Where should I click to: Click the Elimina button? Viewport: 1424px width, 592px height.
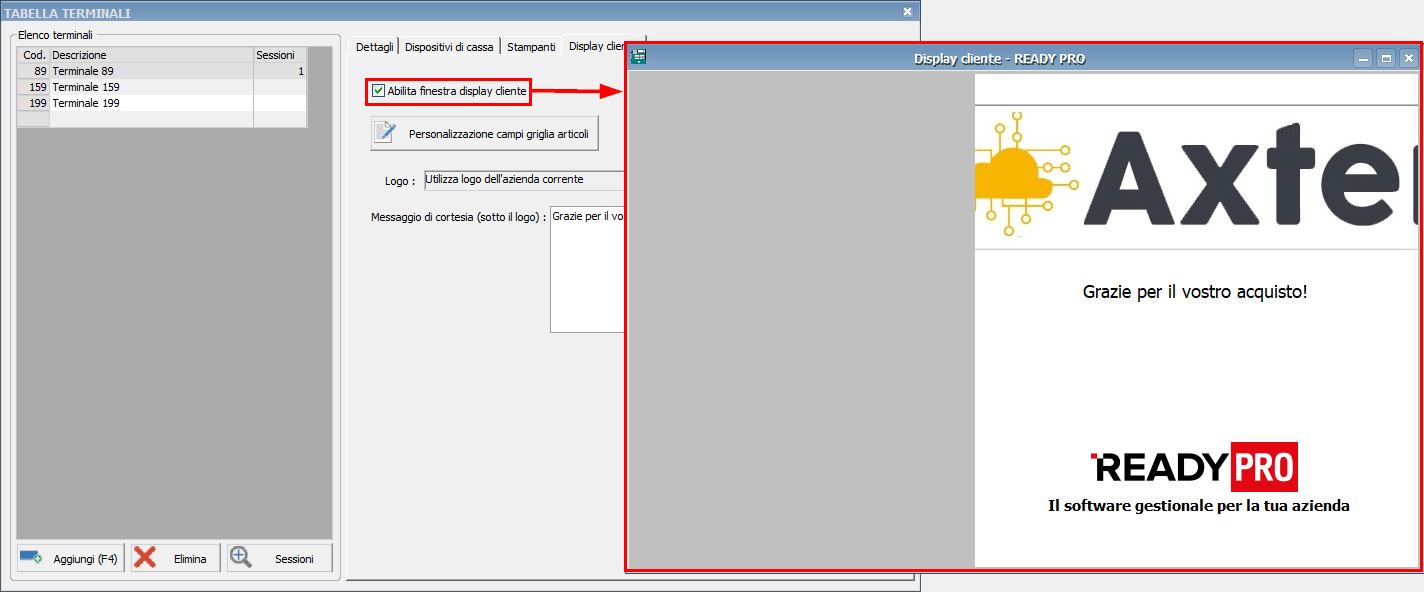tap(175, 559)
